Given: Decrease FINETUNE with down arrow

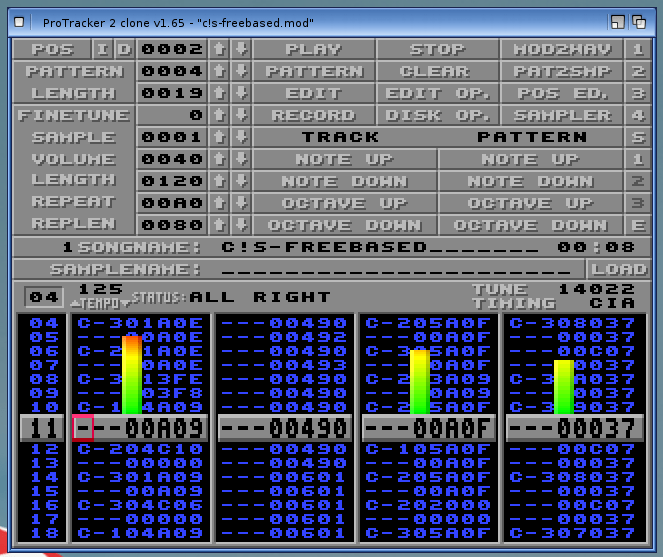Looking at the screenshot, I should coord(240,115).
